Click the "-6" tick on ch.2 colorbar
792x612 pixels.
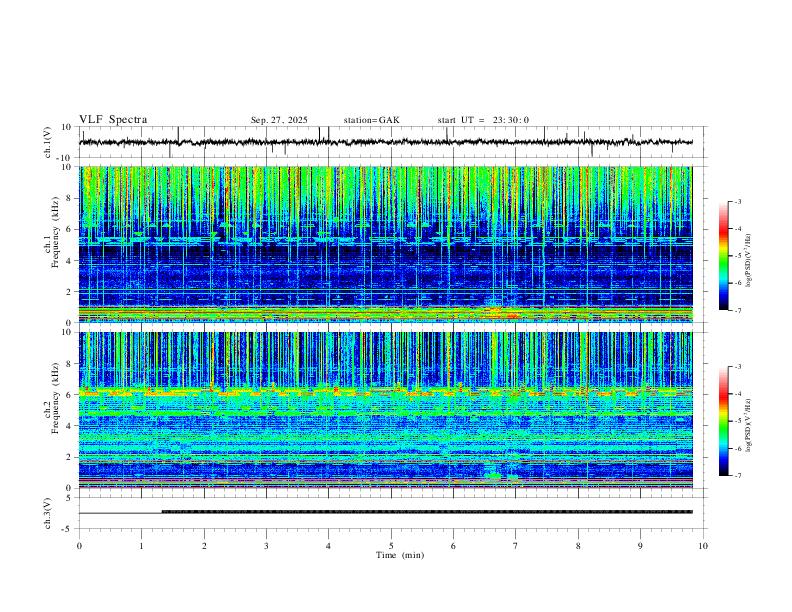pos(737,448)
